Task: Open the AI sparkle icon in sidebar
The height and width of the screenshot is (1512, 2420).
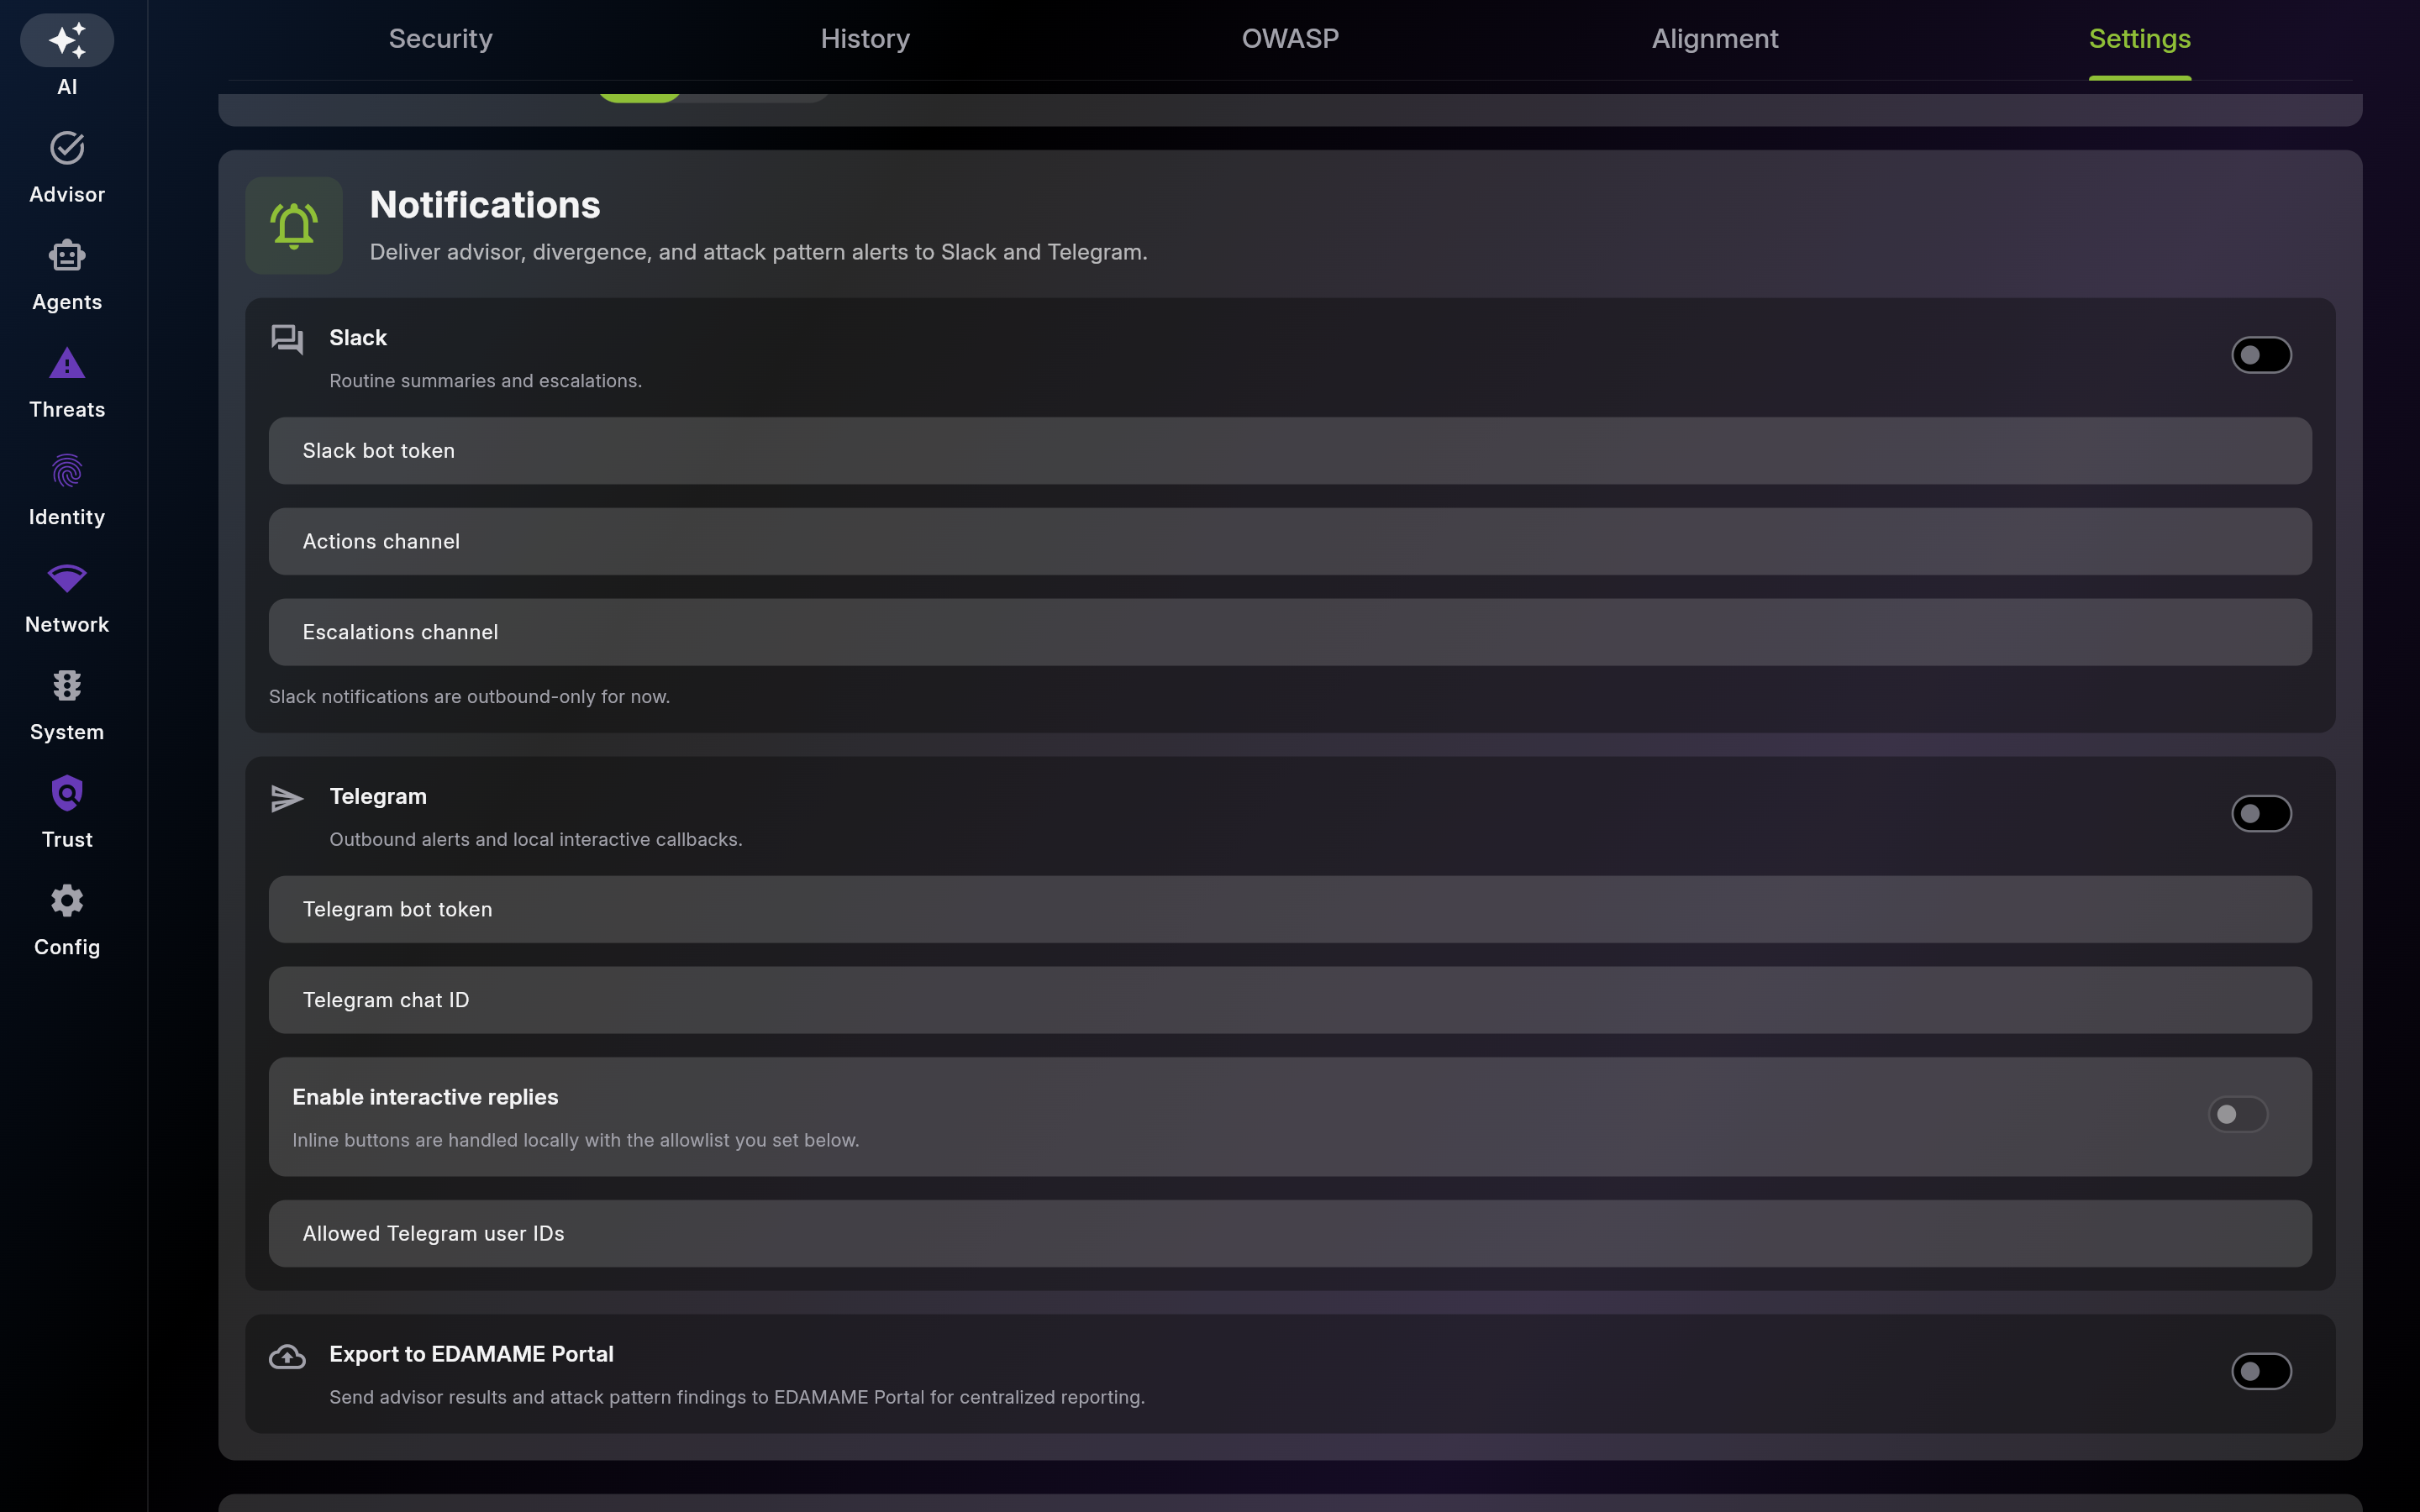Action: pos(67,40)
